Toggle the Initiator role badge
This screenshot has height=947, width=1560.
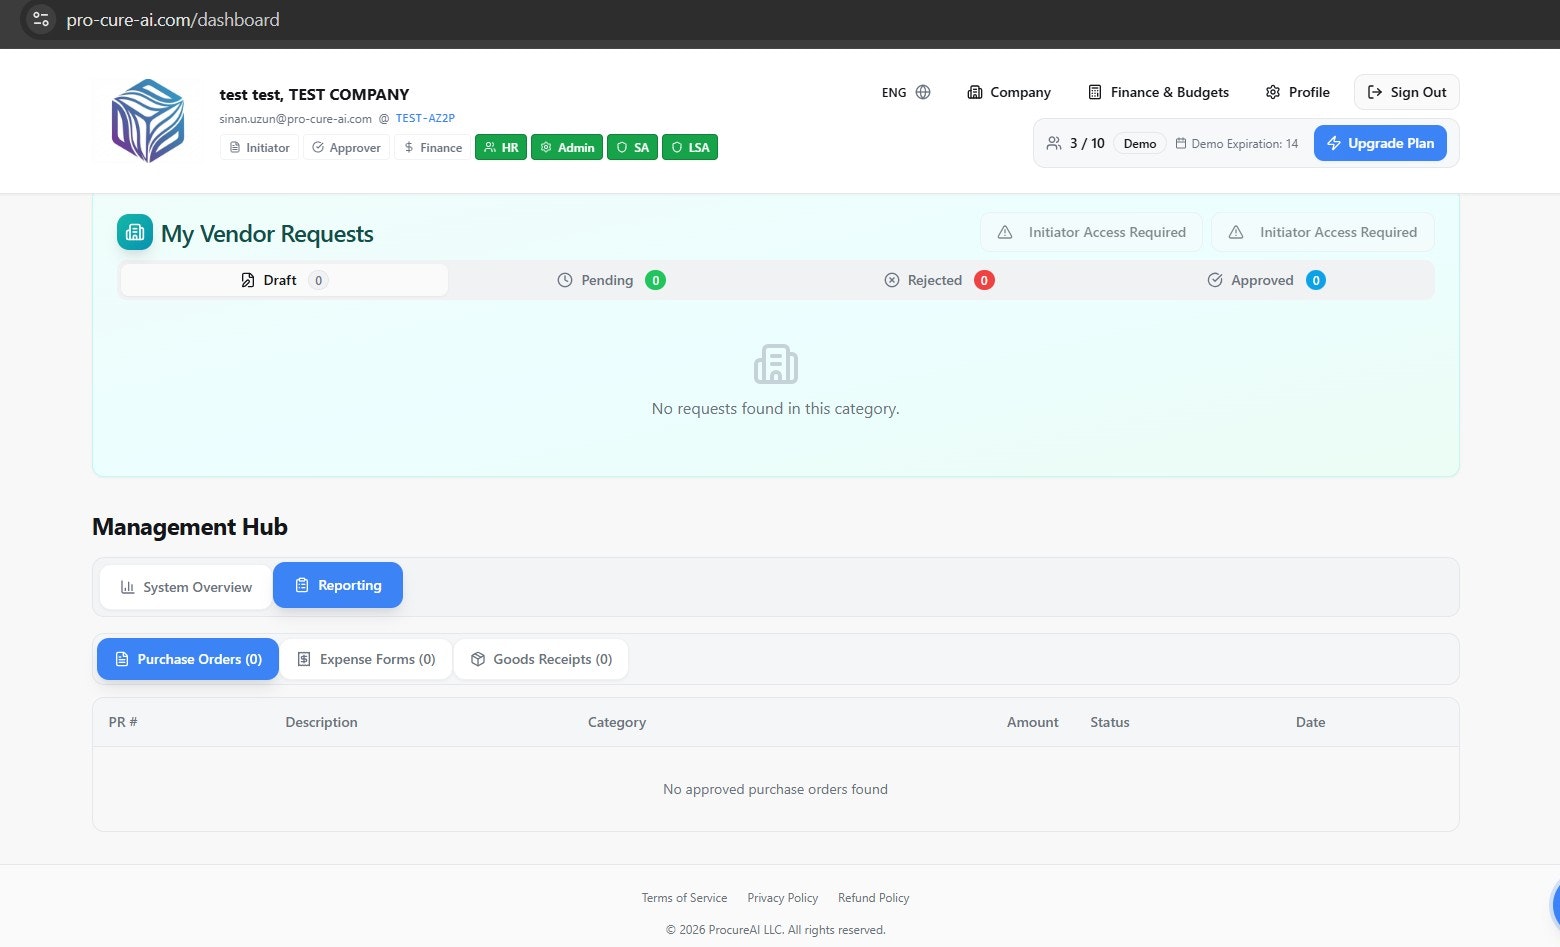pyautogui.click(x=259, y=147)
